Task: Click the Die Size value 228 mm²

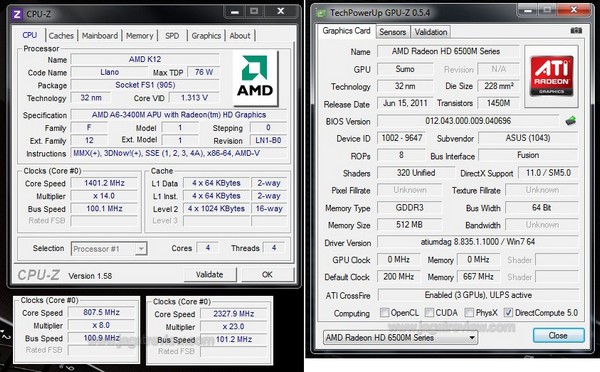Action: [x=498, y=86]
